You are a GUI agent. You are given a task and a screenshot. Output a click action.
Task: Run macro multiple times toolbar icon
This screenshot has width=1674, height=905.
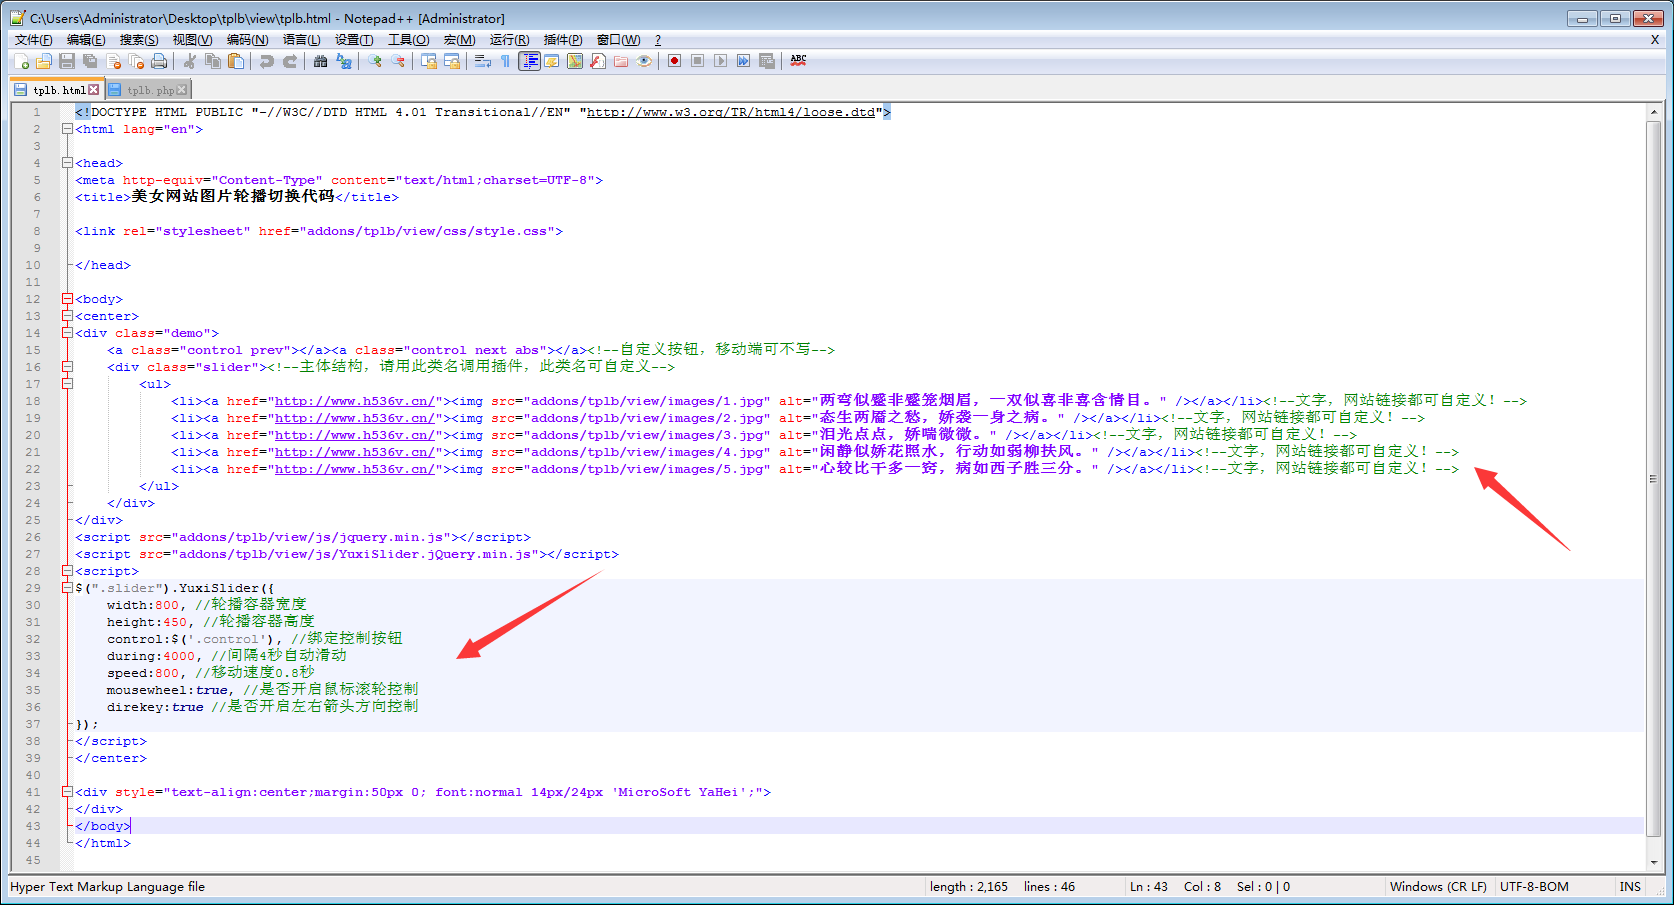click(x=743, y=61)
